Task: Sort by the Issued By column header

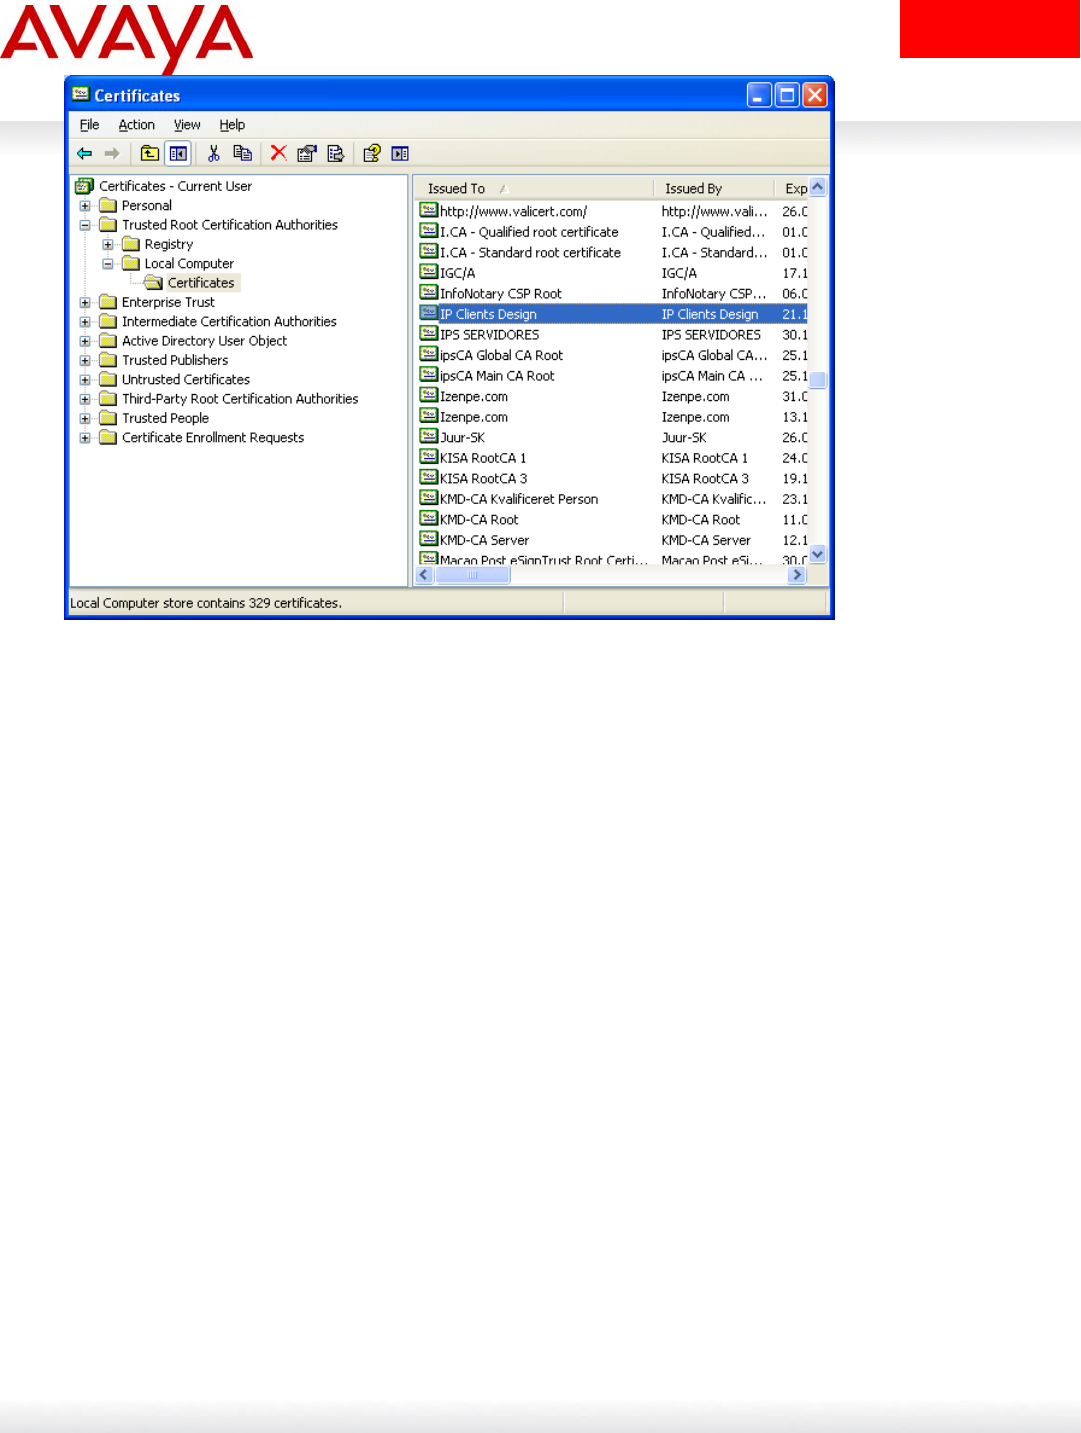Action: tap(713, 188)
